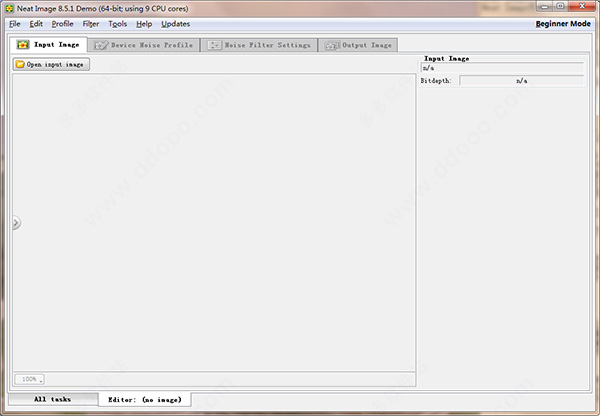Maximize the Neat Image window
This screenshot has height=416, width=600.
tap(561, 6)
